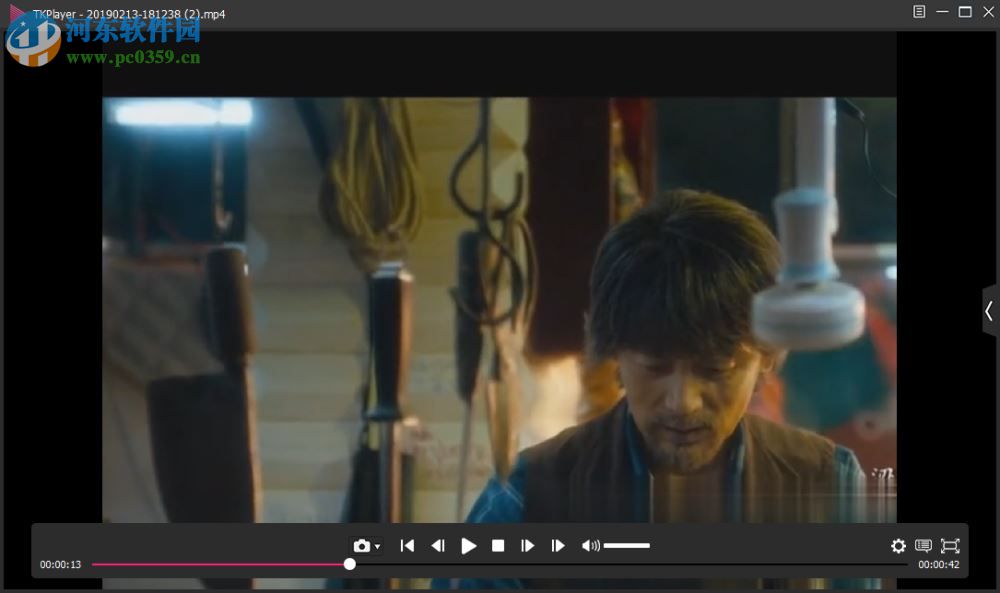Mute audio with the speaker icon
The image size is (1000, 593).
[x=591, y=546]
